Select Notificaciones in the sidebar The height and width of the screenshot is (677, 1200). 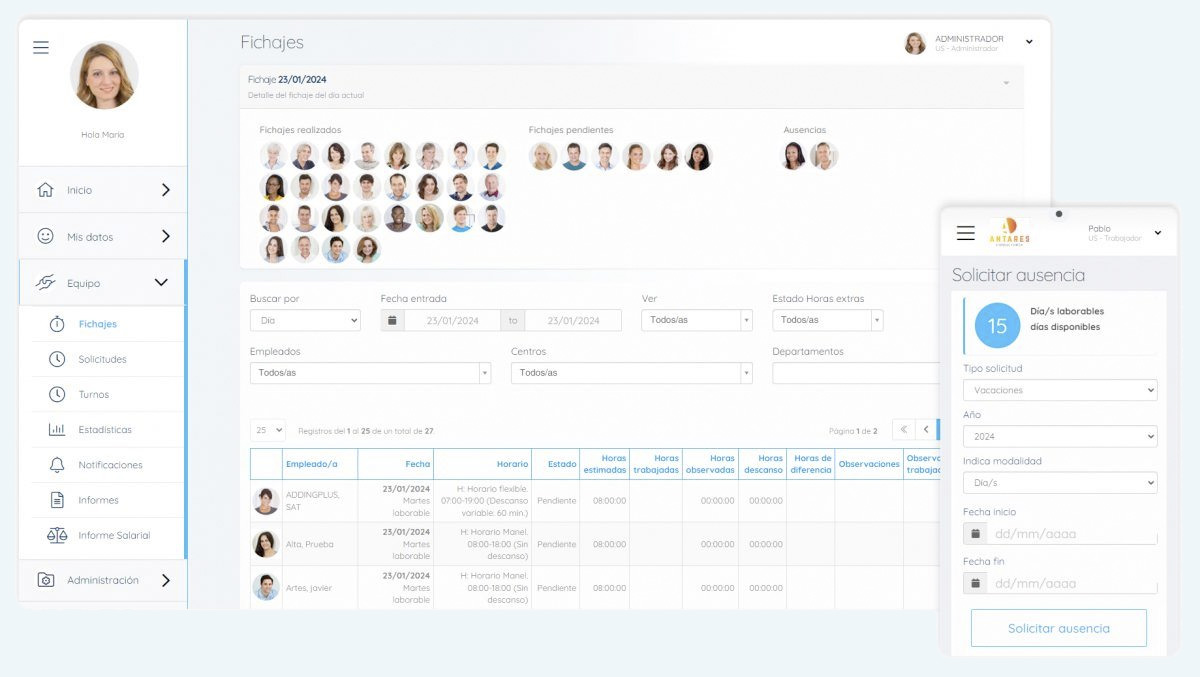pos(110,465)
